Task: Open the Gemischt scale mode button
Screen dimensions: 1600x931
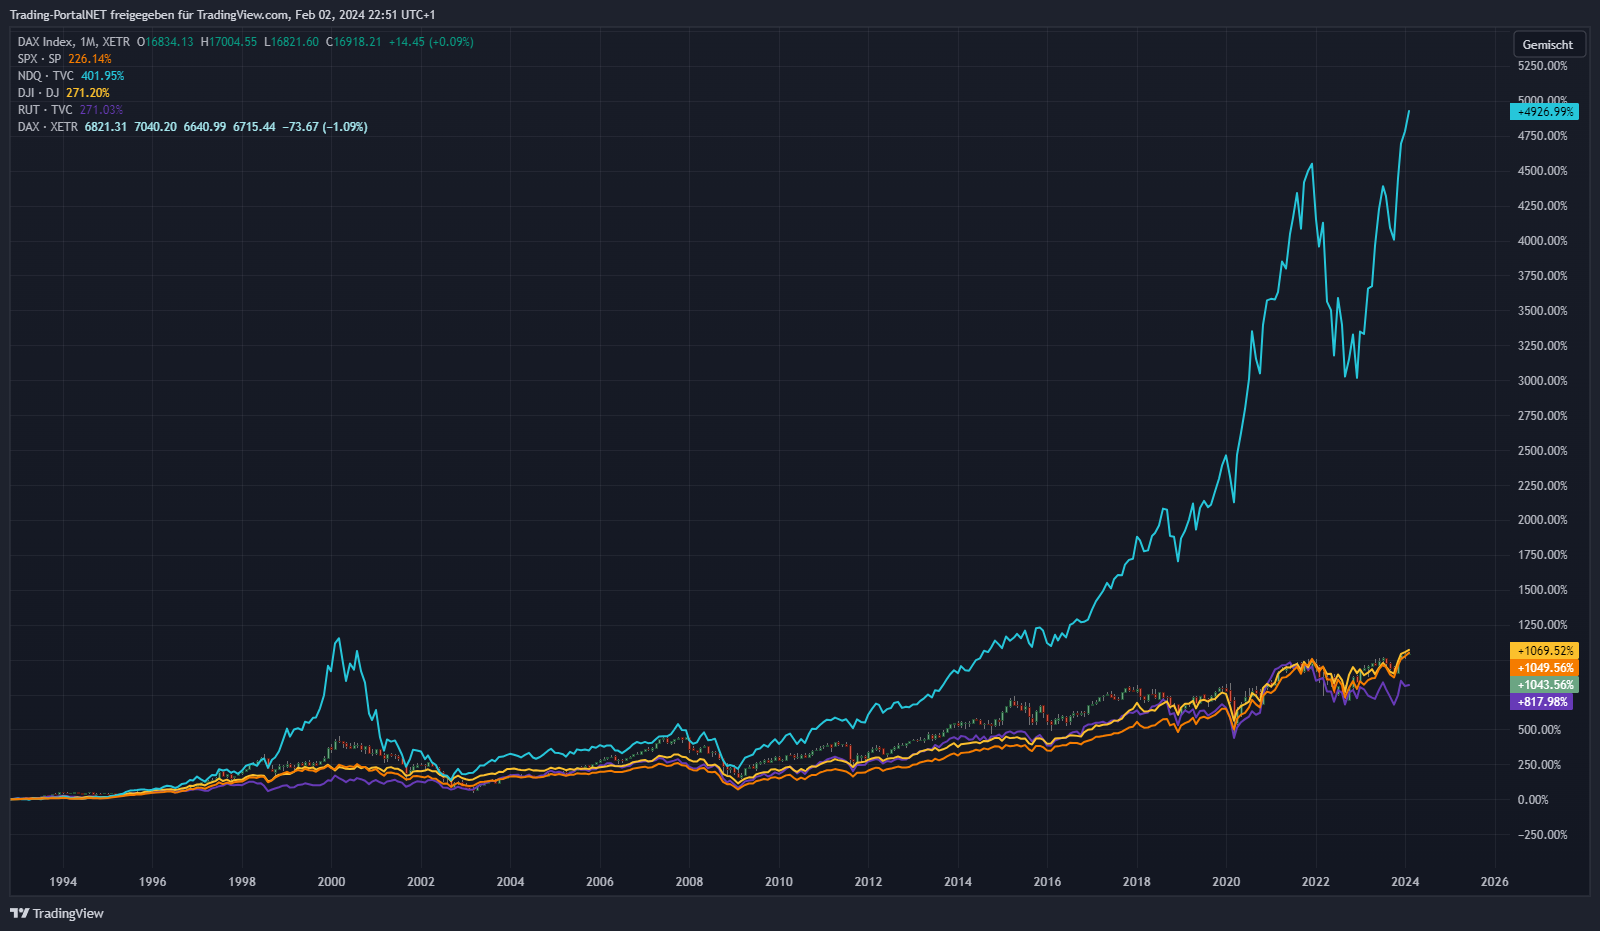Action: click(1547, 45)
